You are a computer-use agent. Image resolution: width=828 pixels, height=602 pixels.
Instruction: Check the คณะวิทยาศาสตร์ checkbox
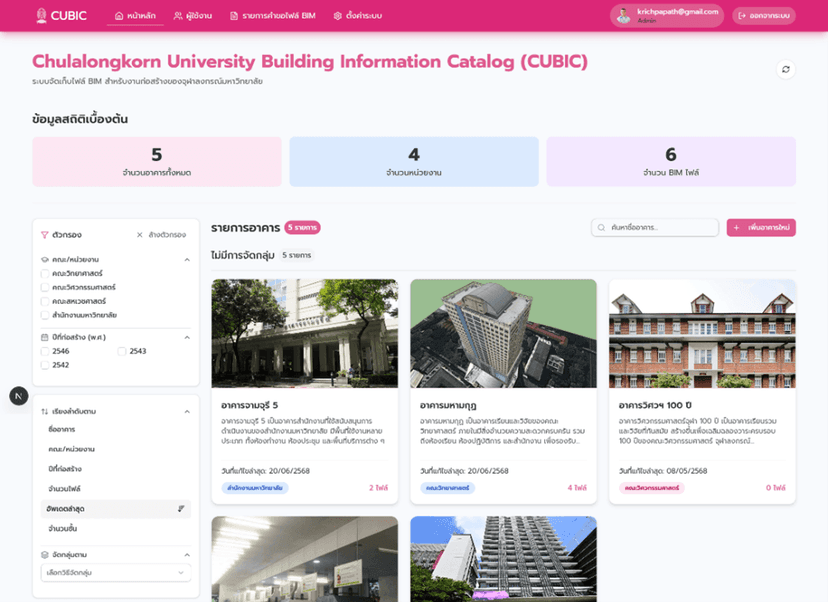click(45, 274)
